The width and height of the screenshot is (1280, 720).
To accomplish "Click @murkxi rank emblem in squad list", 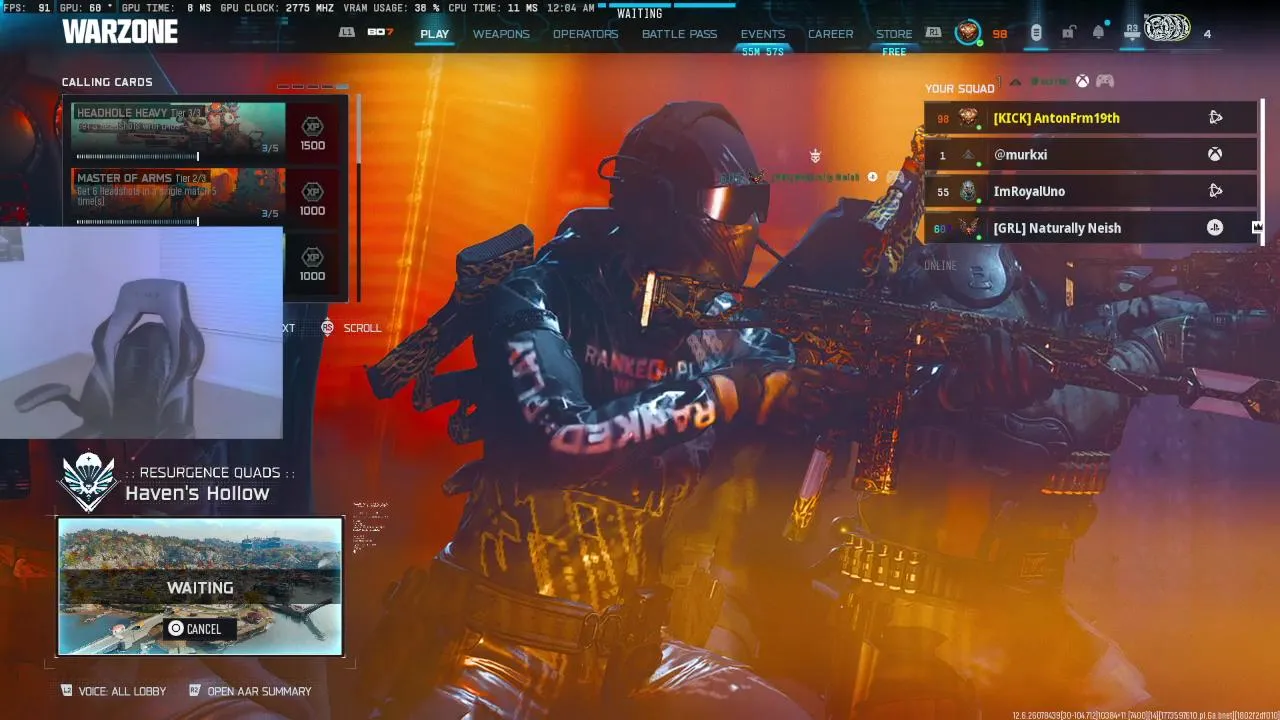I will 968,155.
